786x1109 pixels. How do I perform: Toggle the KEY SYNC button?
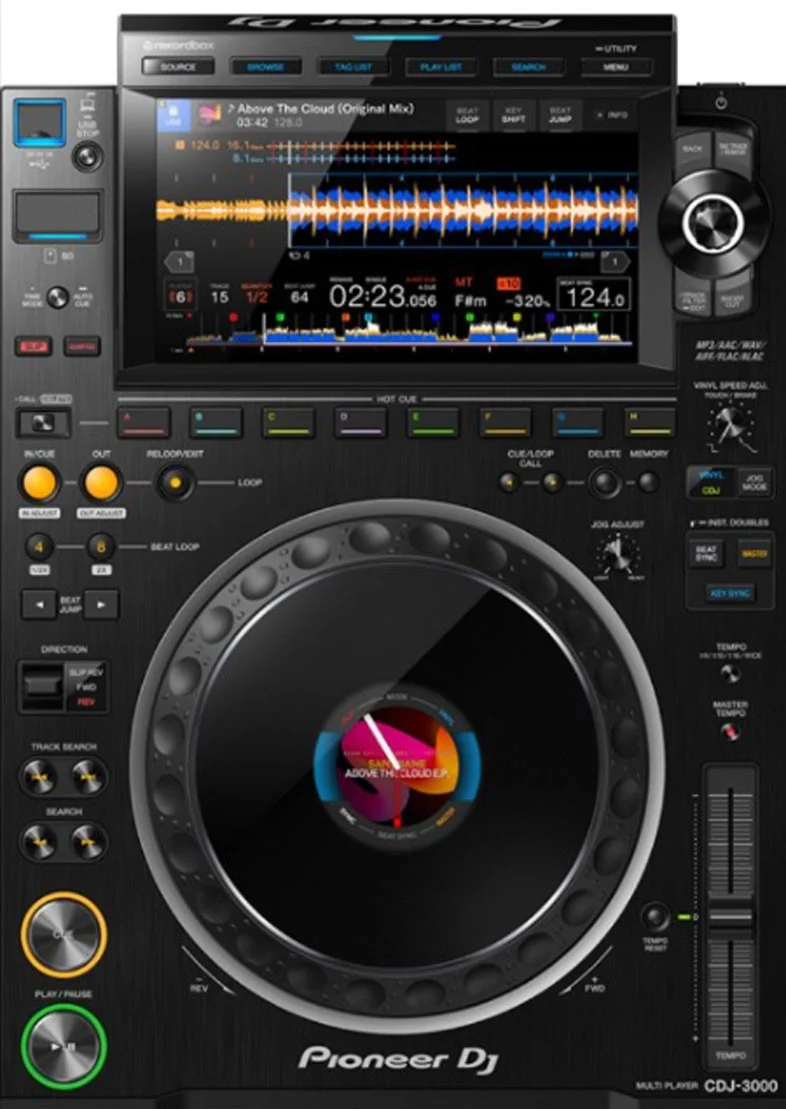pyautogui.click(x=729, y=593)
